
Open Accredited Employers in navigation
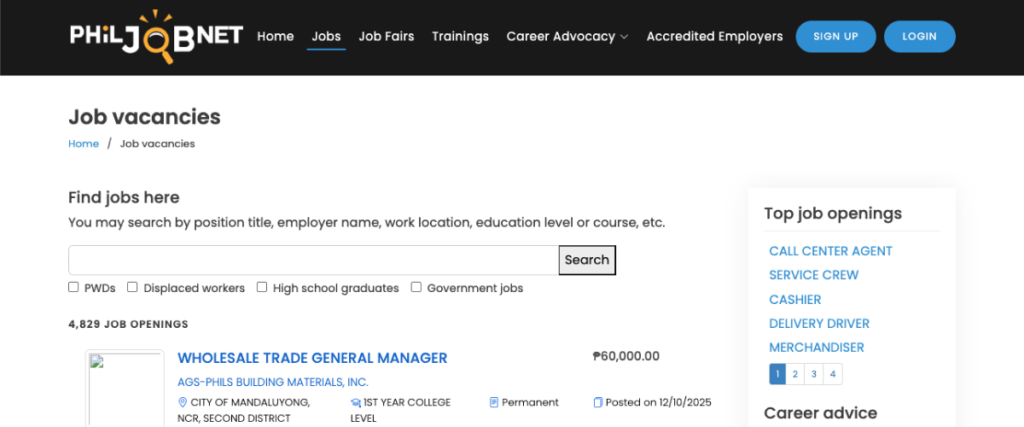click(x=714, y=36)
